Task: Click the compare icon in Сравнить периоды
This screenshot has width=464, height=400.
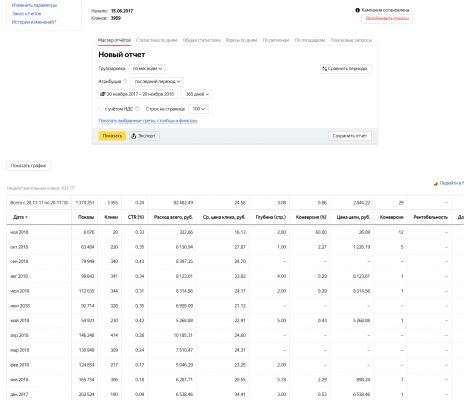Action: click(x=324, y=69)
